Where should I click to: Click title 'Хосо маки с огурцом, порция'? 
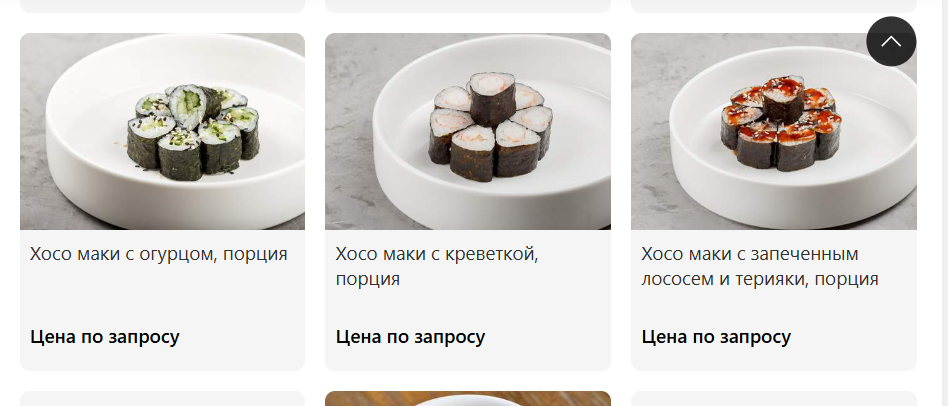tap(159, 254)
